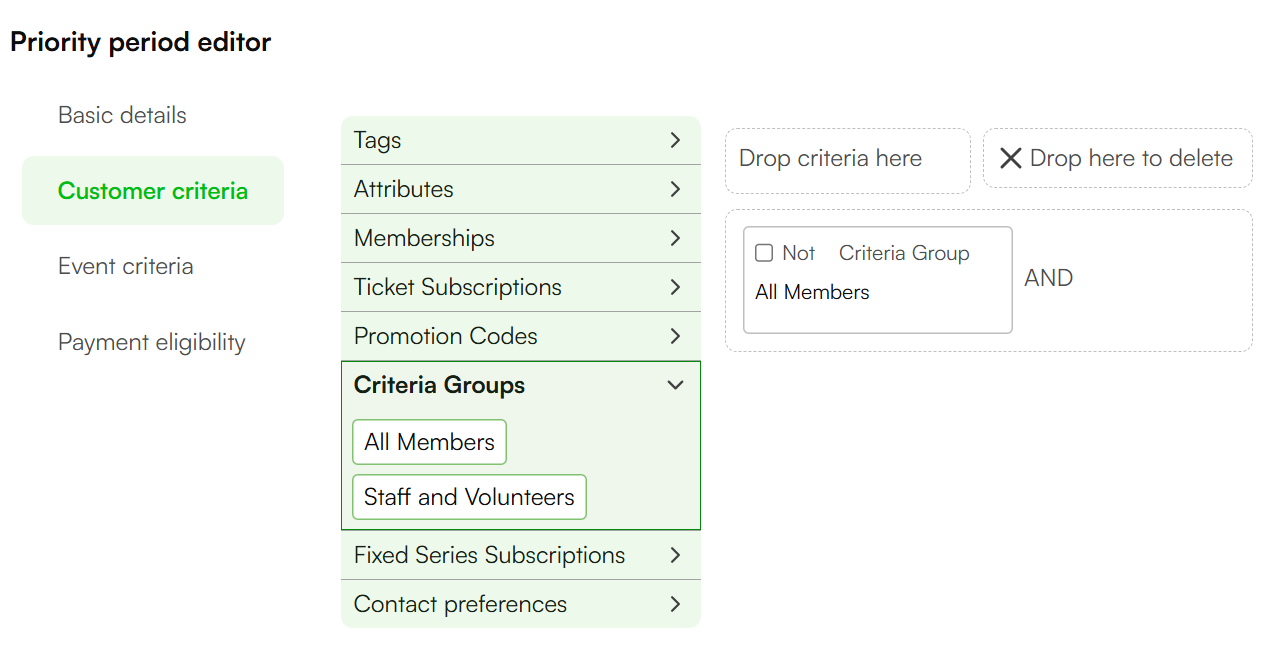1268x649 pixels.
Task: Go to Payment eligibility section
Action: [x=152, y=342]
